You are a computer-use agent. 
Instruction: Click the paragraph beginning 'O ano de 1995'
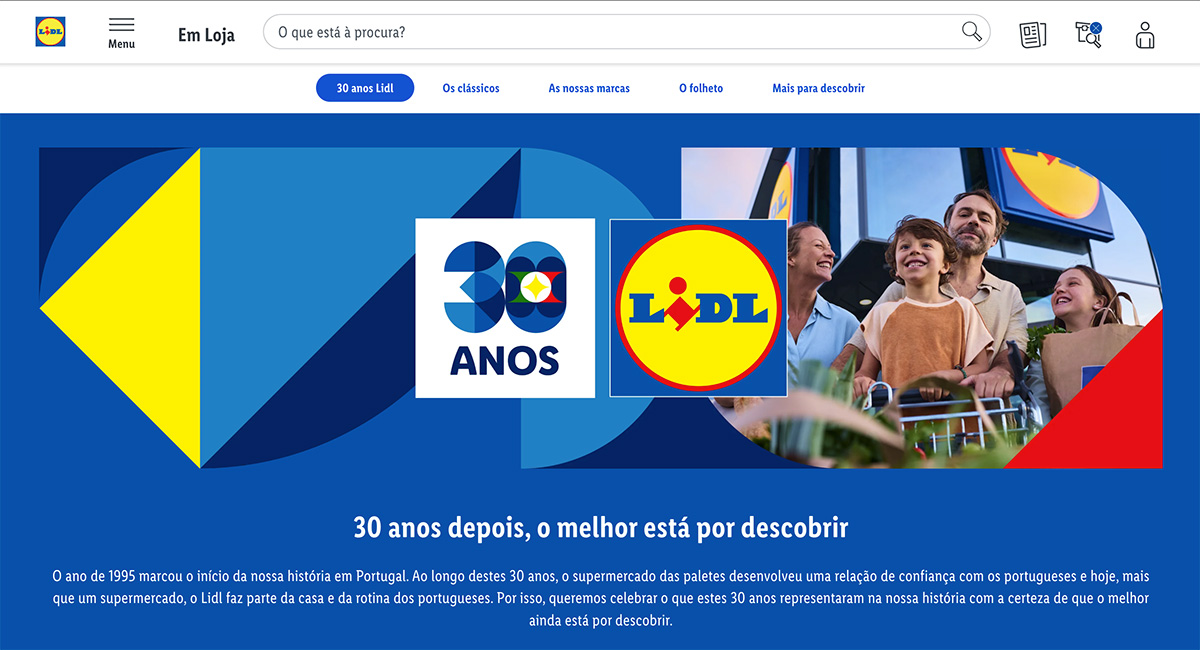[x=600, y=598]
